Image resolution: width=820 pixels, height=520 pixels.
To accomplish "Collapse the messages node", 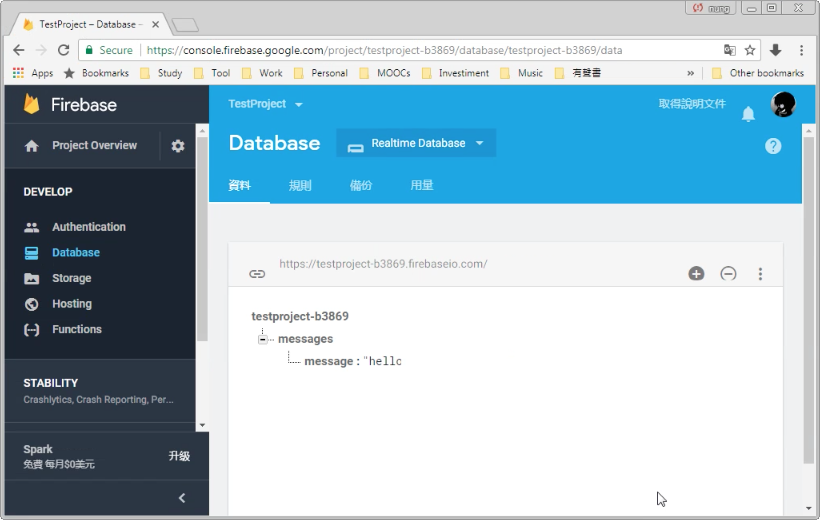I will [x=263, y=340].
